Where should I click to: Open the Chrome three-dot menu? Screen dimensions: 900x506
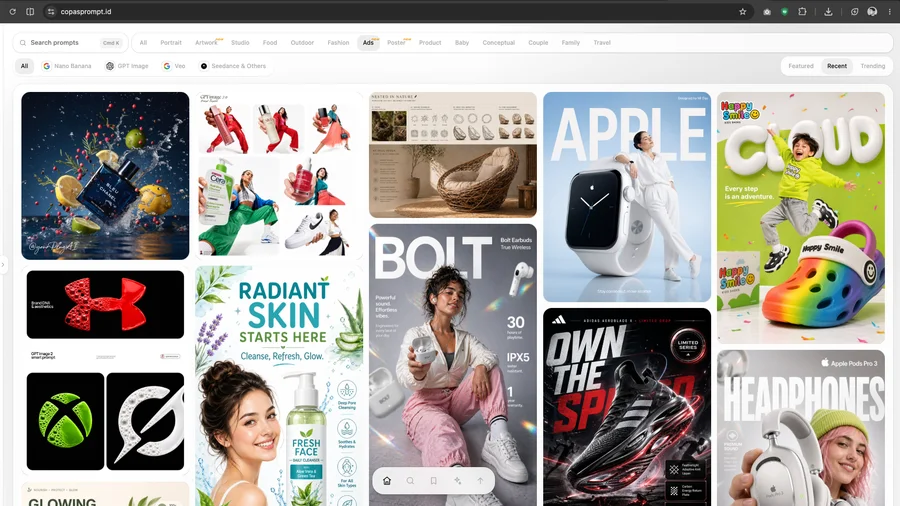tap(890, 11)
